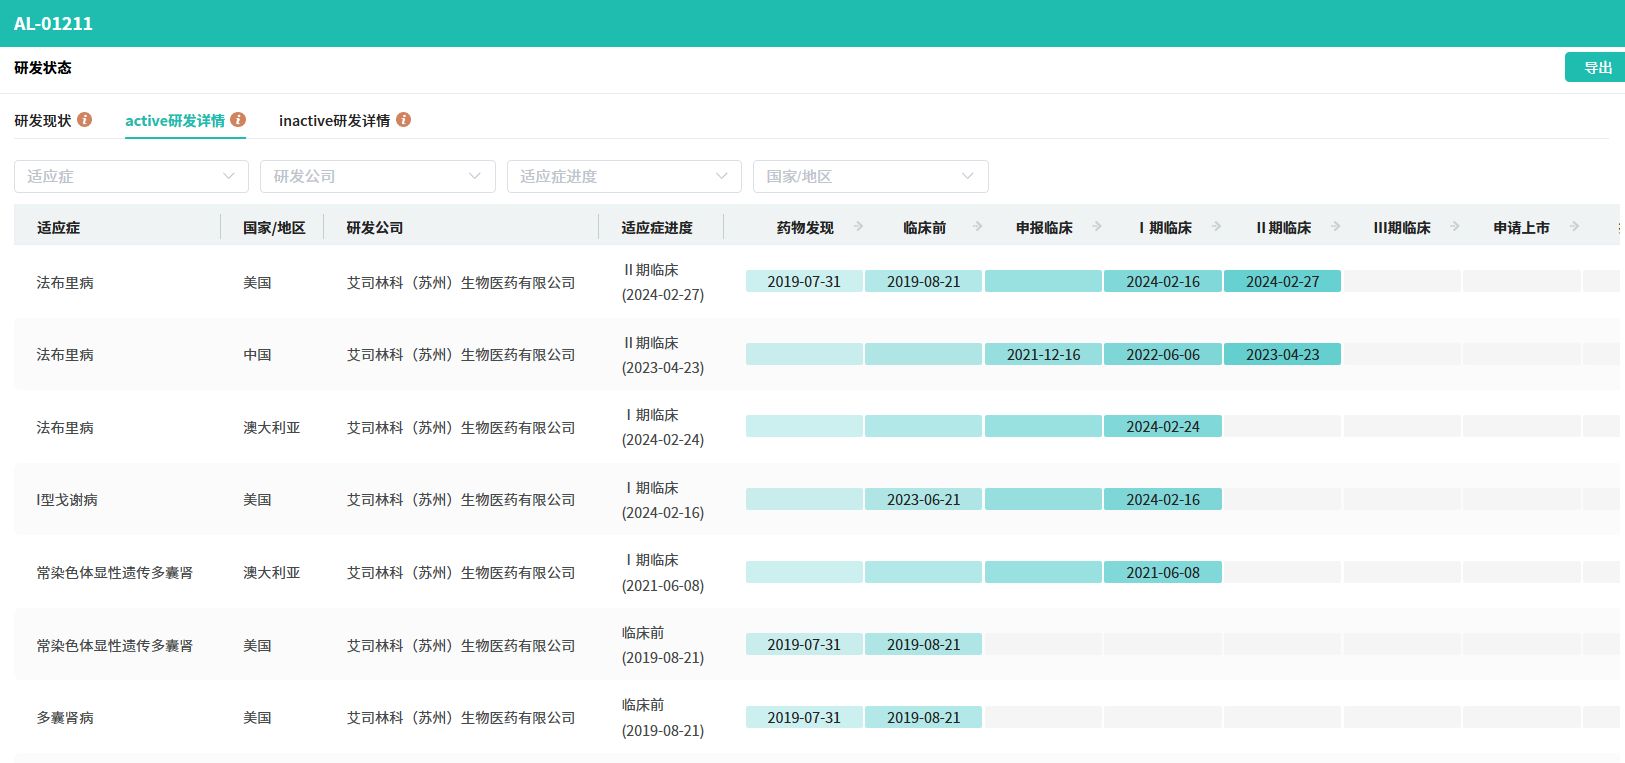Viewport: 1625px width, 763px height.
Task: Click info icon next to 研发现状
Action: pos(85,120)
